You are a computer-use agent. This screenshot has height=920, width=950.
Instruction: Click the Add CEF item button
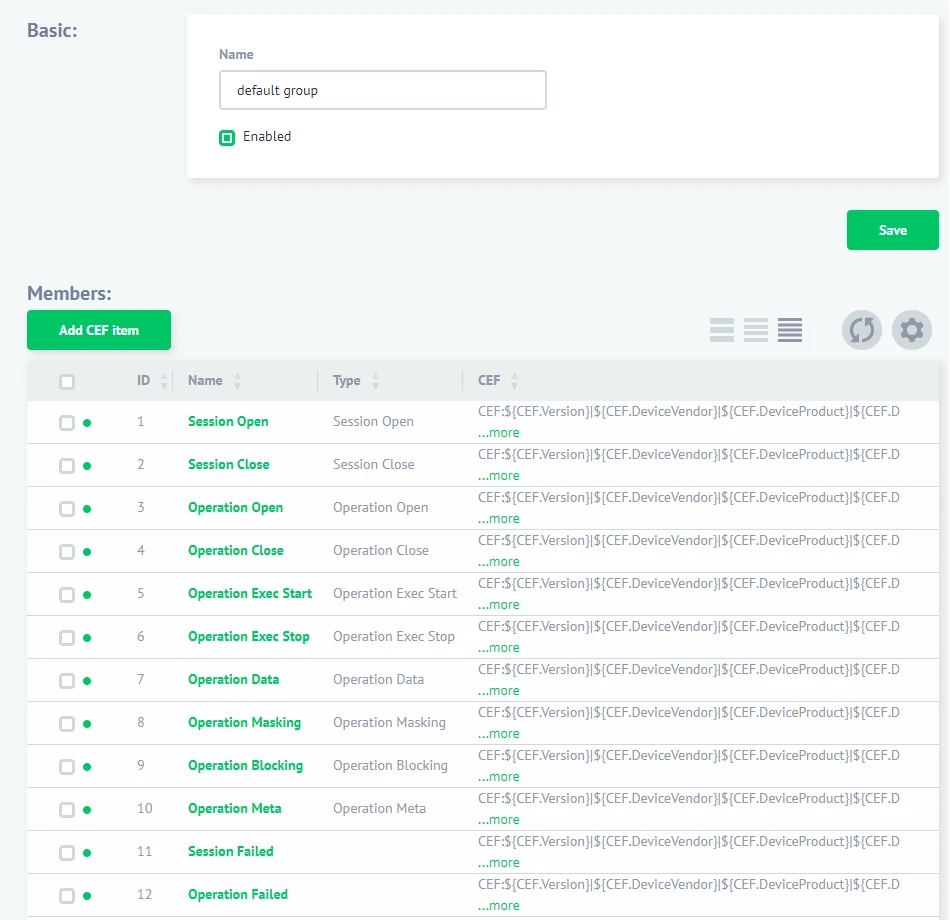(x=99, y=330)
